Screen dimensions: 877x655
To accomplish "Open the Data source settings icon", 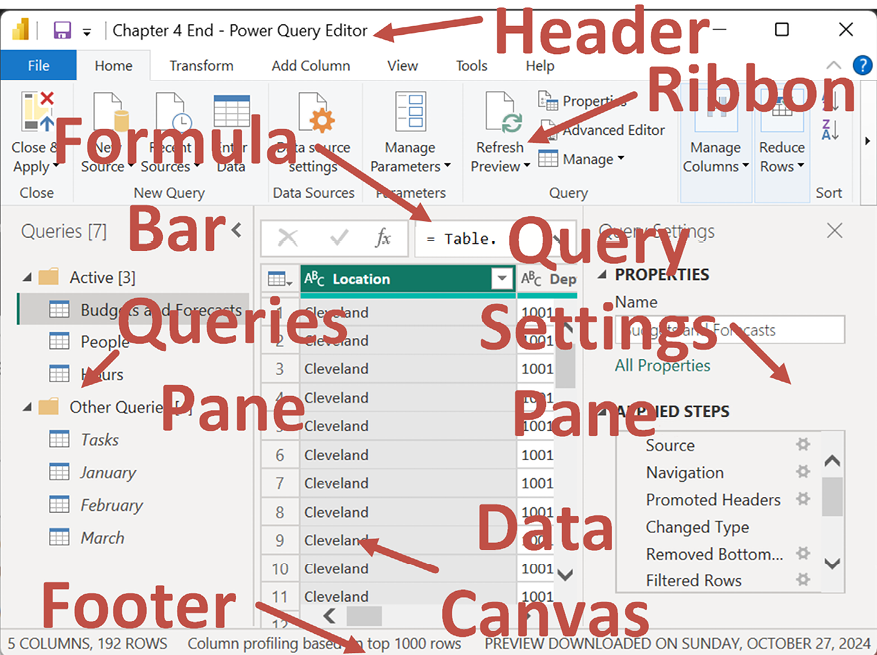I will tap(317, 114).
